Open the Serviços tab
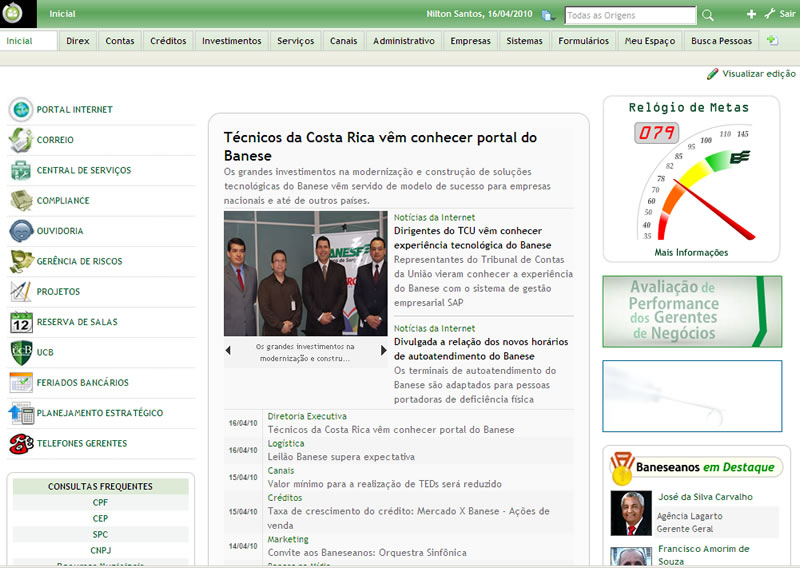Image resolution: width=800 pixels, height=568 pixels. point(295,41)
